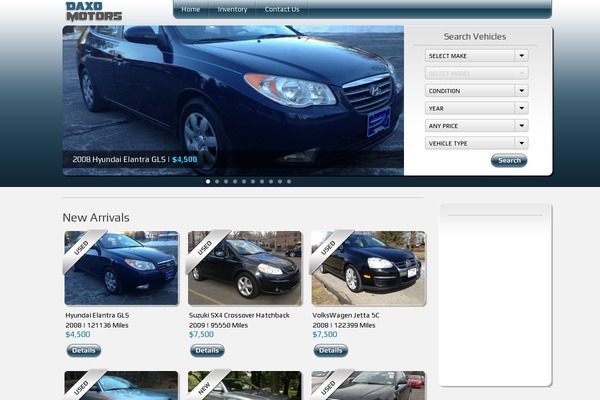Select the first carousel dot
This screenshot has width=600, height=400.
208,181
